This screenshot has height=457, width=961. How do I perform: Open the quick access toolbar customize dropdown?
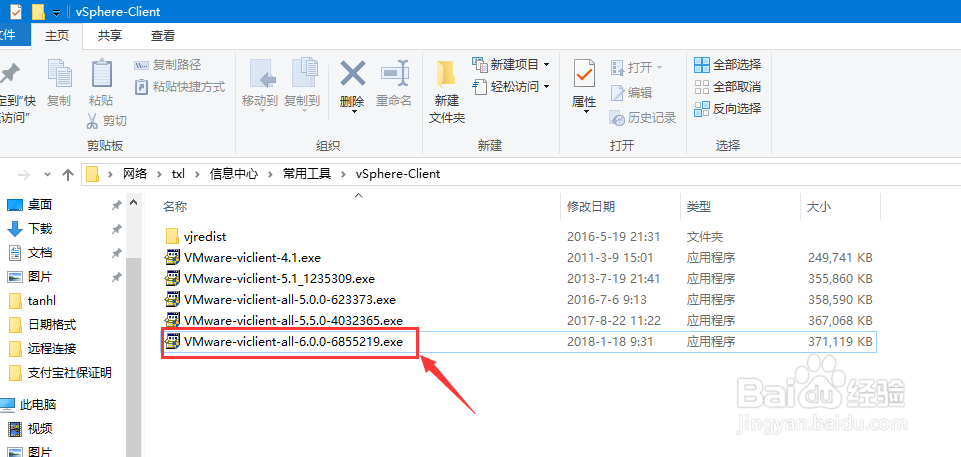(56, 12)
